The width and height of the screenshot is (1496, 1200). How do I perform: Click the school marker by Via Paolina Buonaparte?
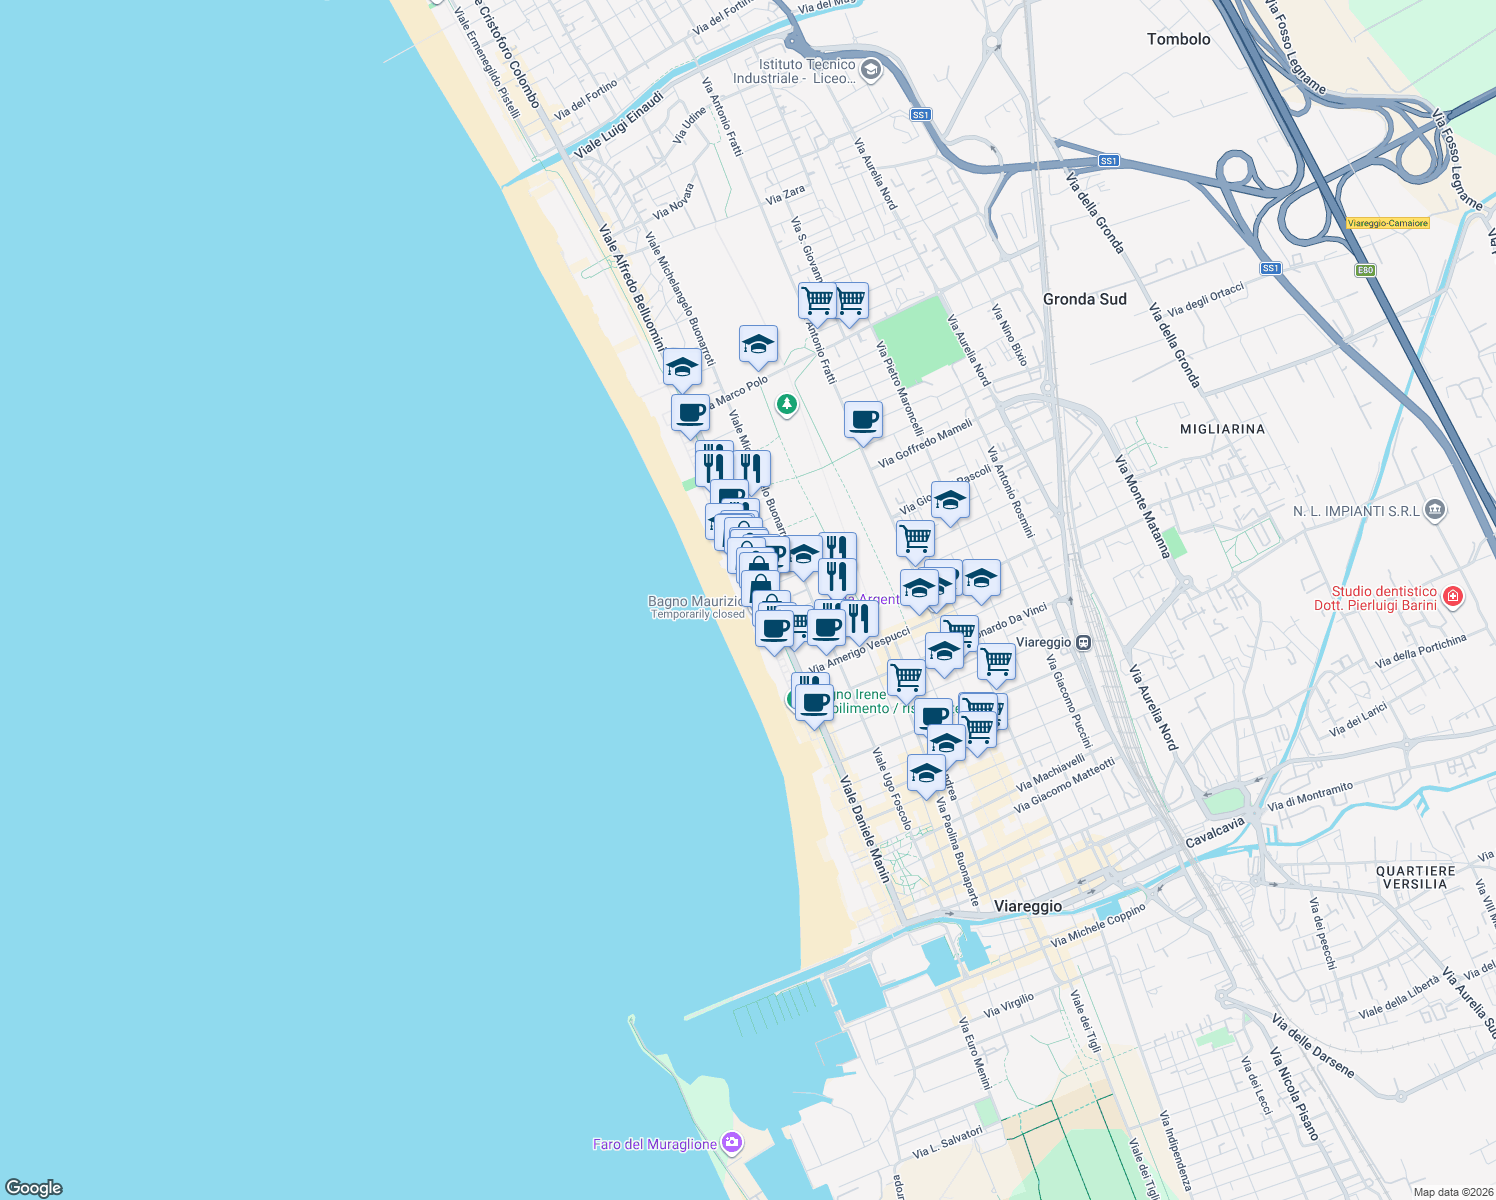pyautogui.click(x=926, y=773)
